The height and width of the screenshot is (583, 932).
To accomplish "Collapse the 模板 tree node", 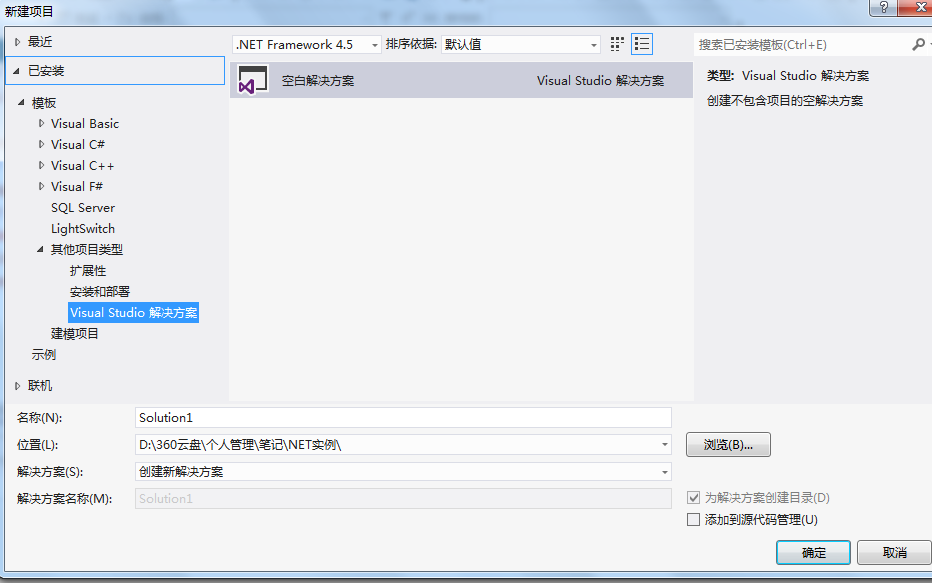I will (21, 102).
